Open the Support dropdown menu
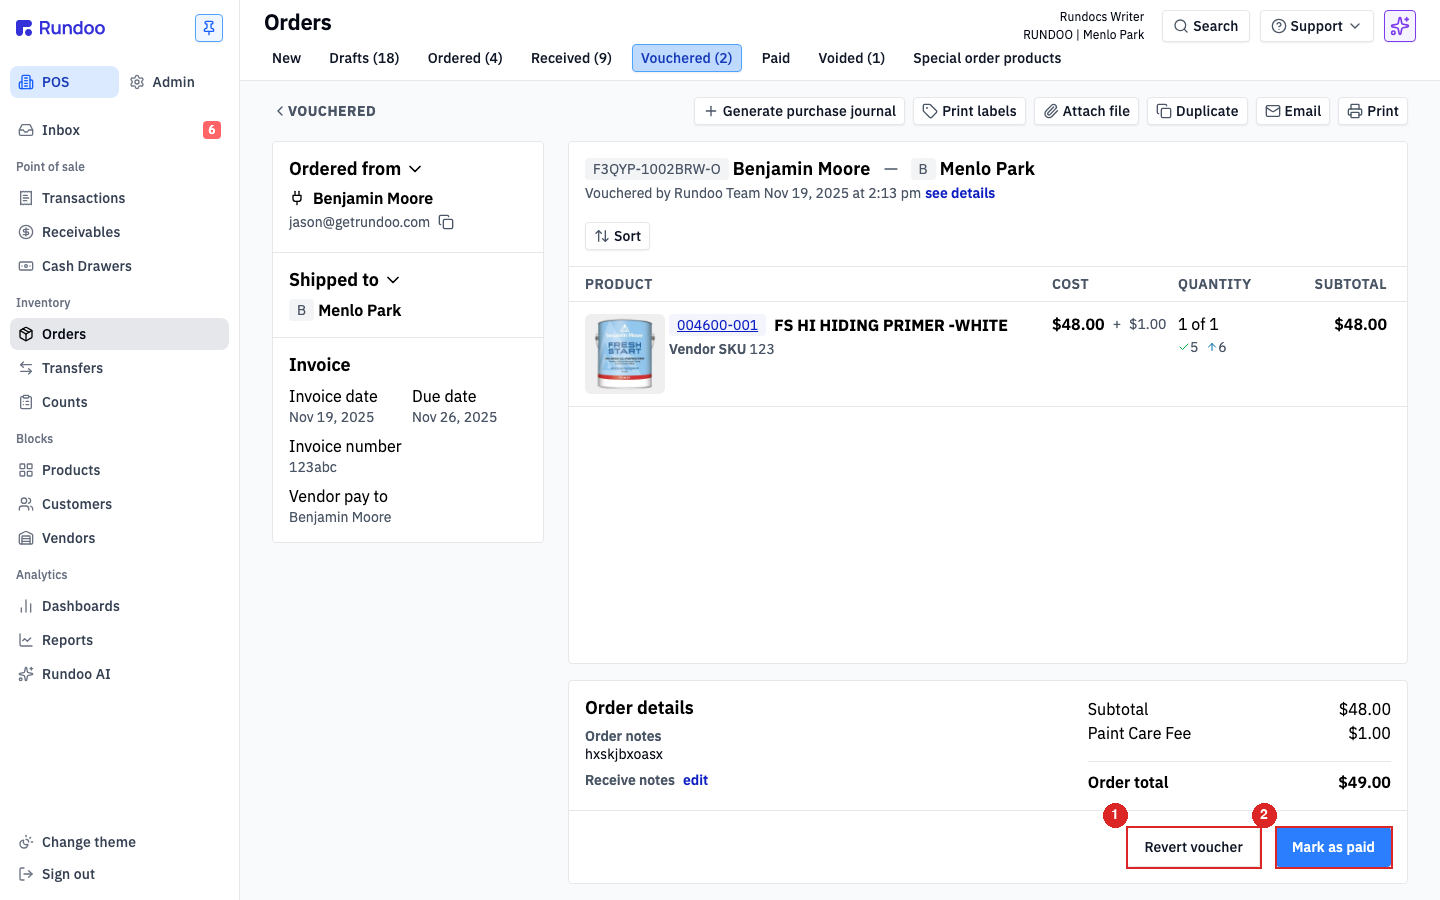The image size is (1440, 900). pyautogui.click(x=1316, y=26)
